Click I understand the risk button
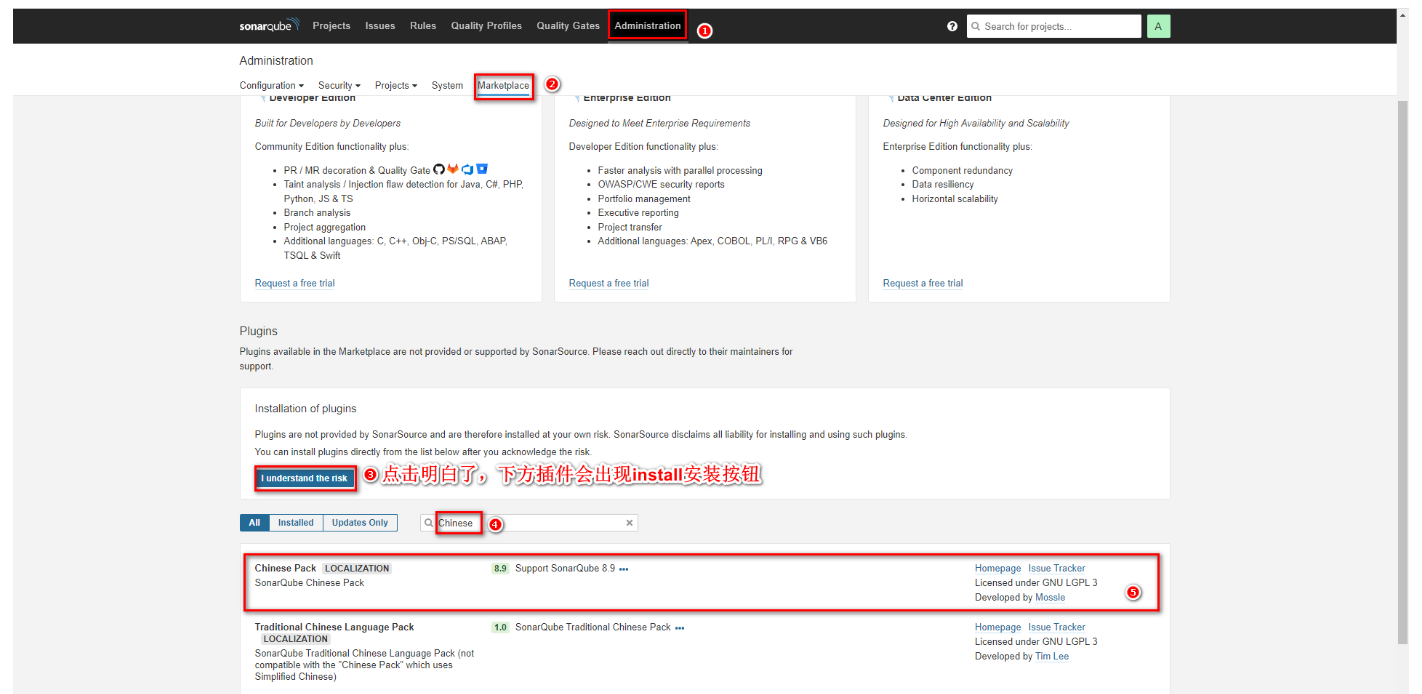 pyautogui.click(x=305, y=479)
